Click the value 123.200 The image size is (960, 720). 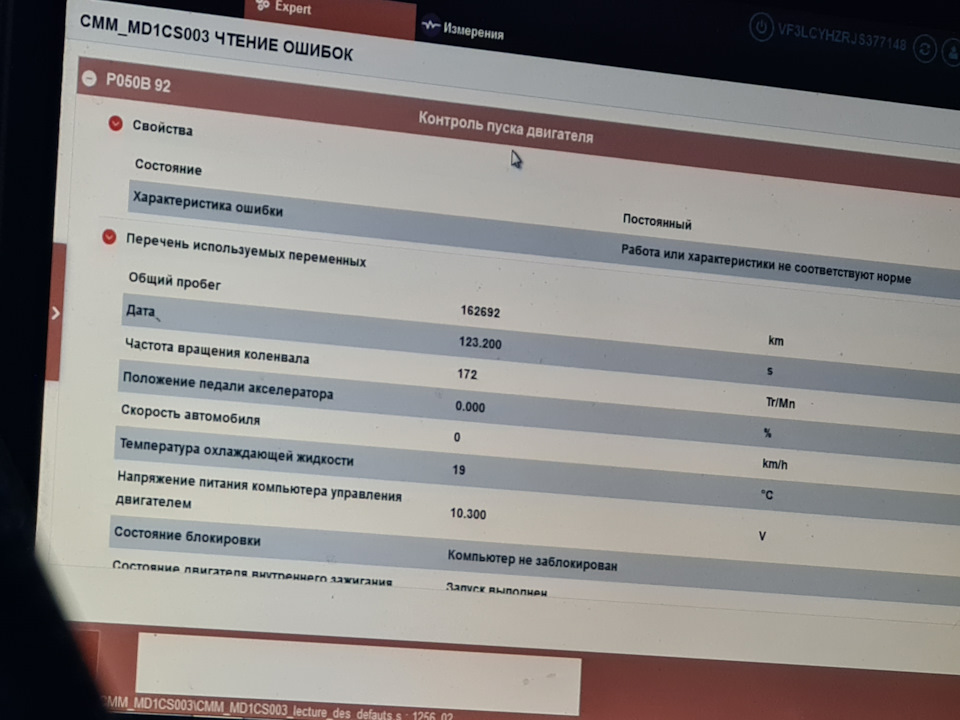point(480,342)
